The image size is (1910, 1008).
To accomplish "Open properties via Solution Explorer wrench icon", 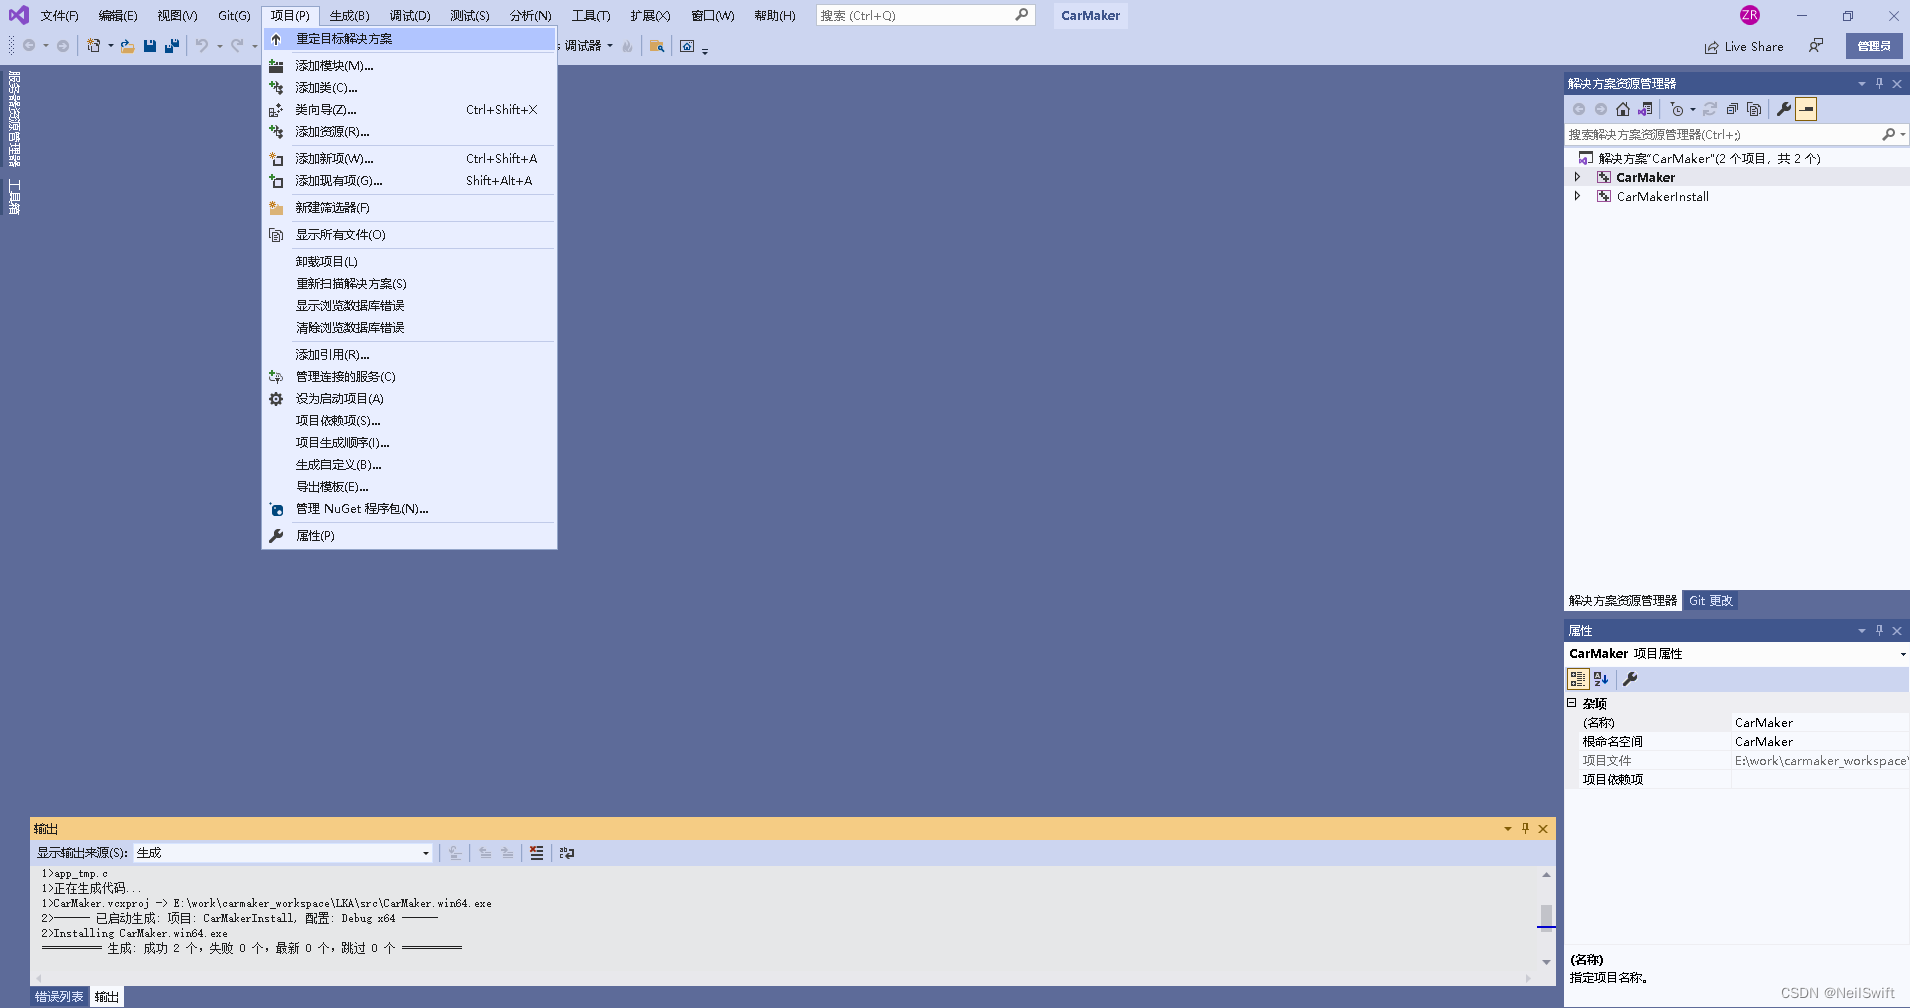I will tap(1784, 109).
